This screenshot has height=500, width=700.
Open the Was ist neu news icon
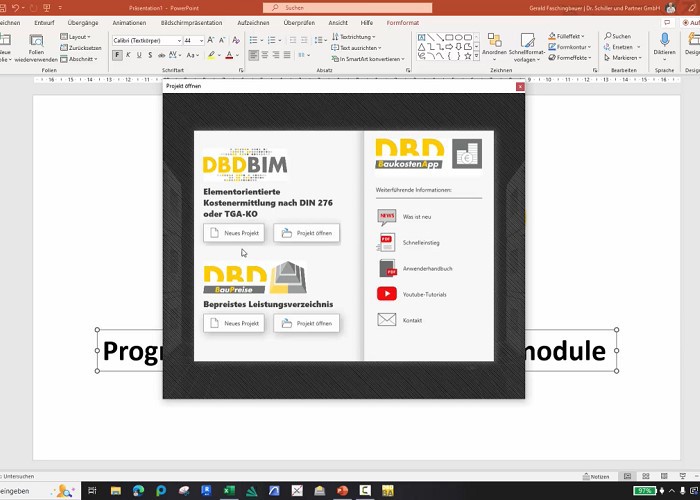387,217
